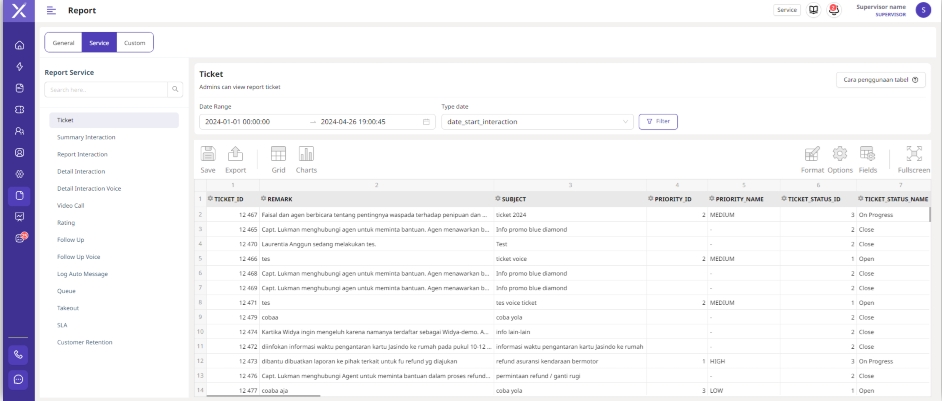Open the phone dialer in sidebar
The width and height of the screenshot is (942, 401).
pos(17,352)
